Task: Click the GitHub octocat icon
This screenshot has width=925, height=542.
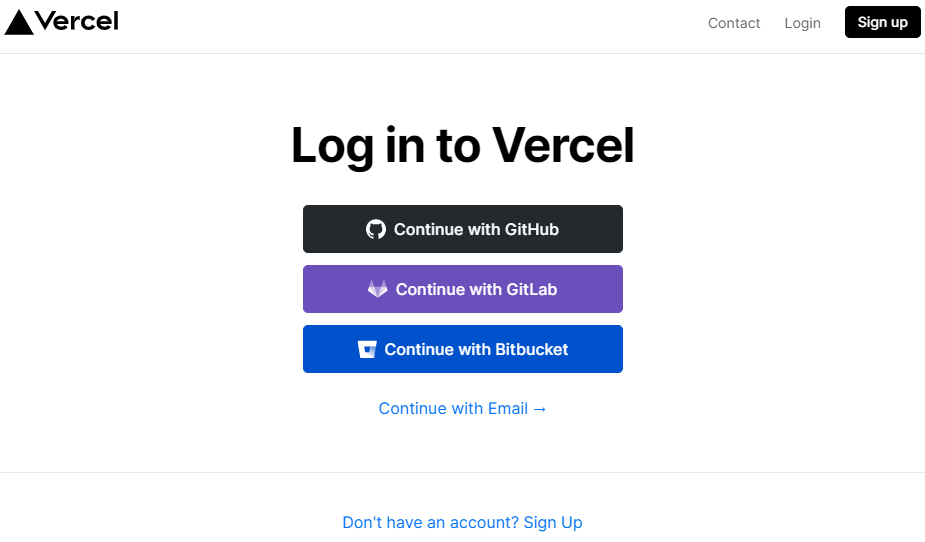Action: [376, 229]
